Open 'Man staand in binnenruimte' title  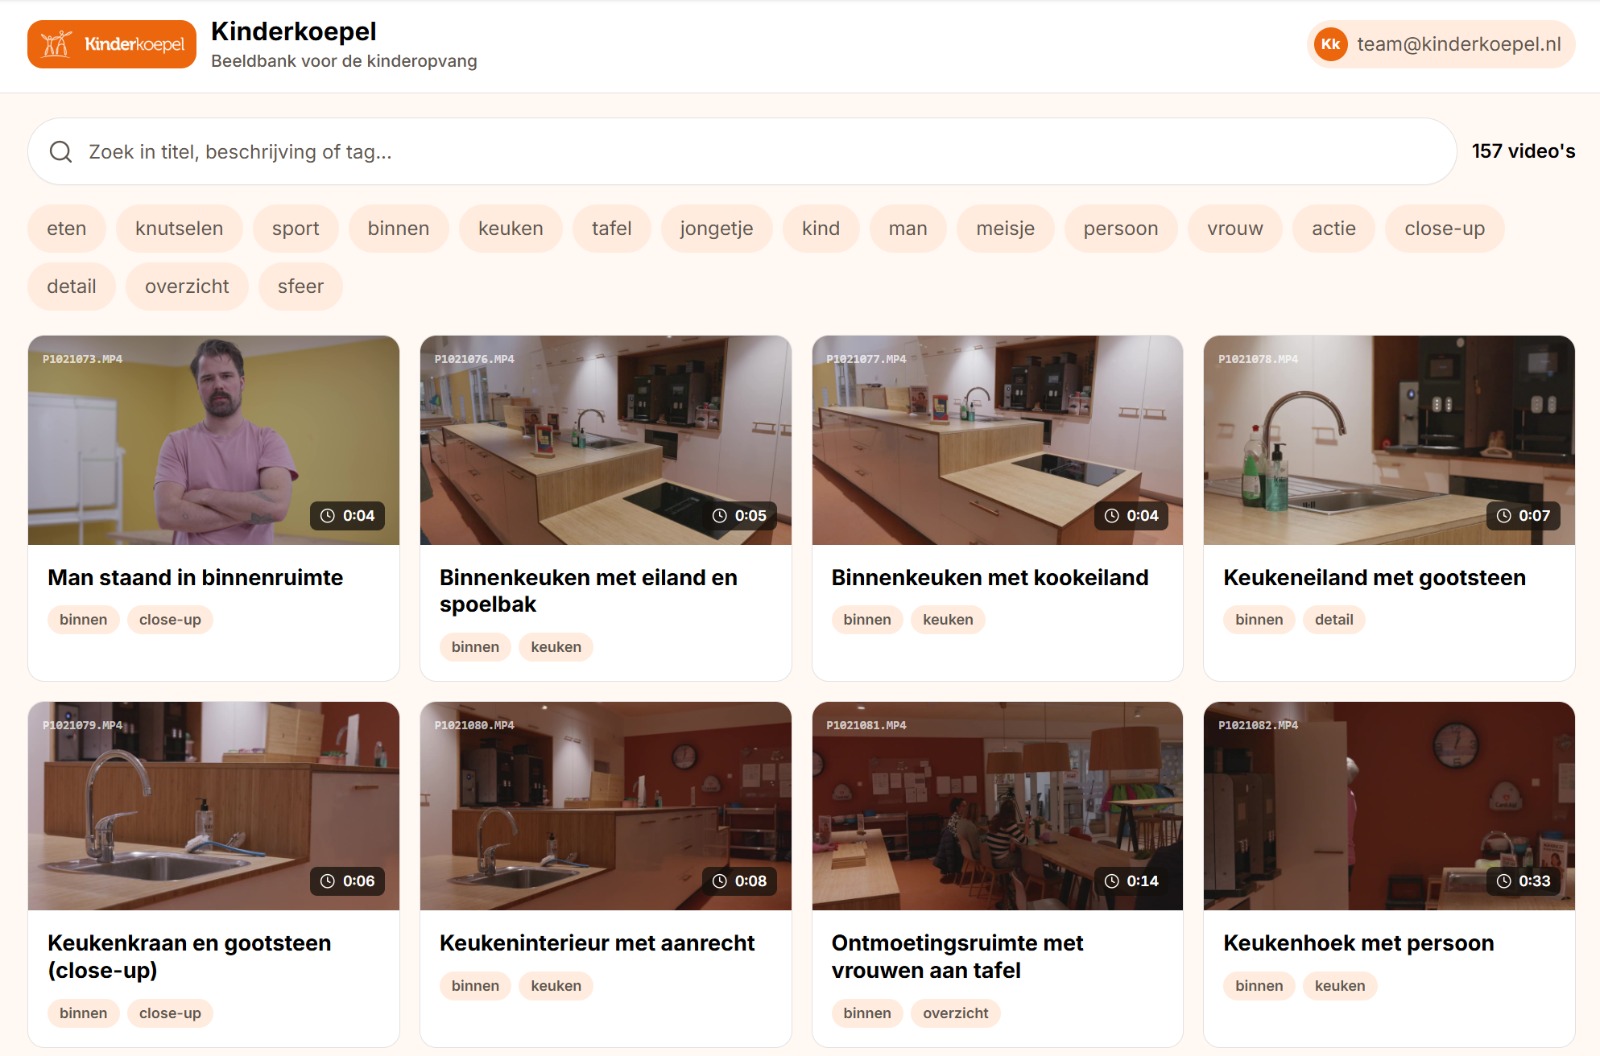tap(195, 577)
